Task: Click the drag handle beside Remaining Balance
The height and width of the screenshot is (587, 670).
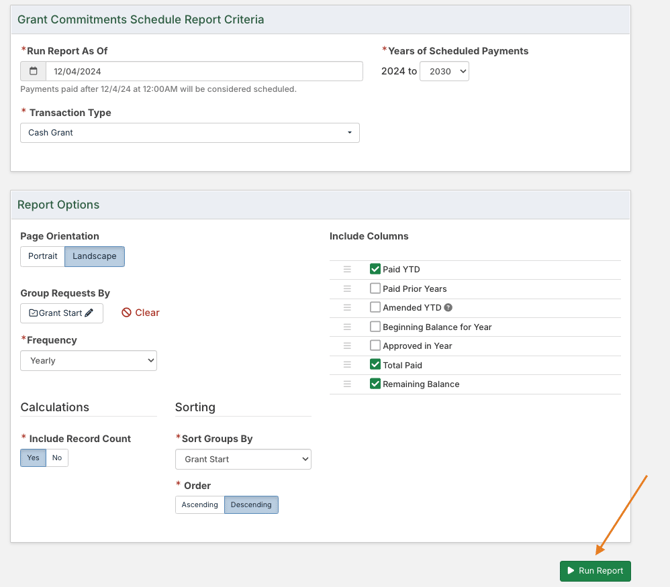Action: pyautogui.click(x=347, y=384)
